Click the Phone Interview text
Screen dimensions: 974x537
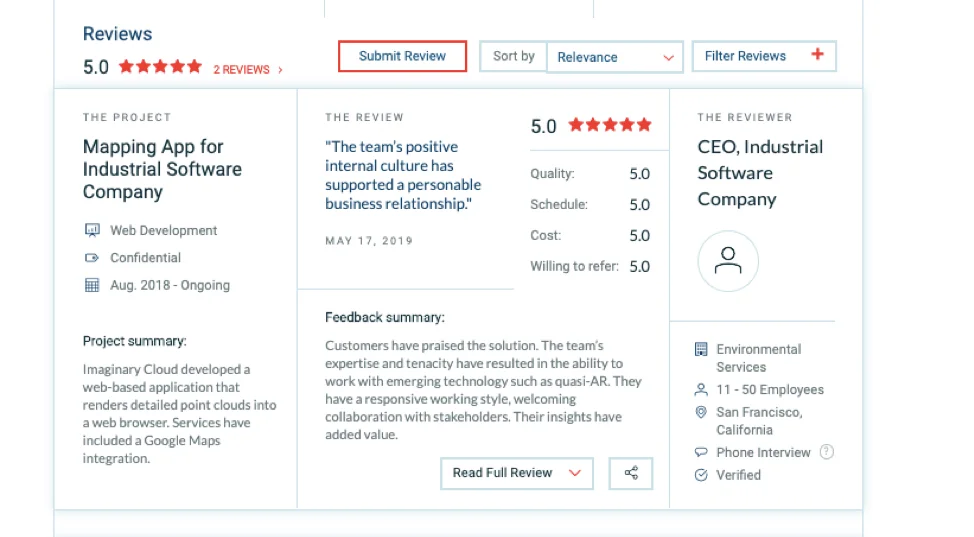pos(763,452)
